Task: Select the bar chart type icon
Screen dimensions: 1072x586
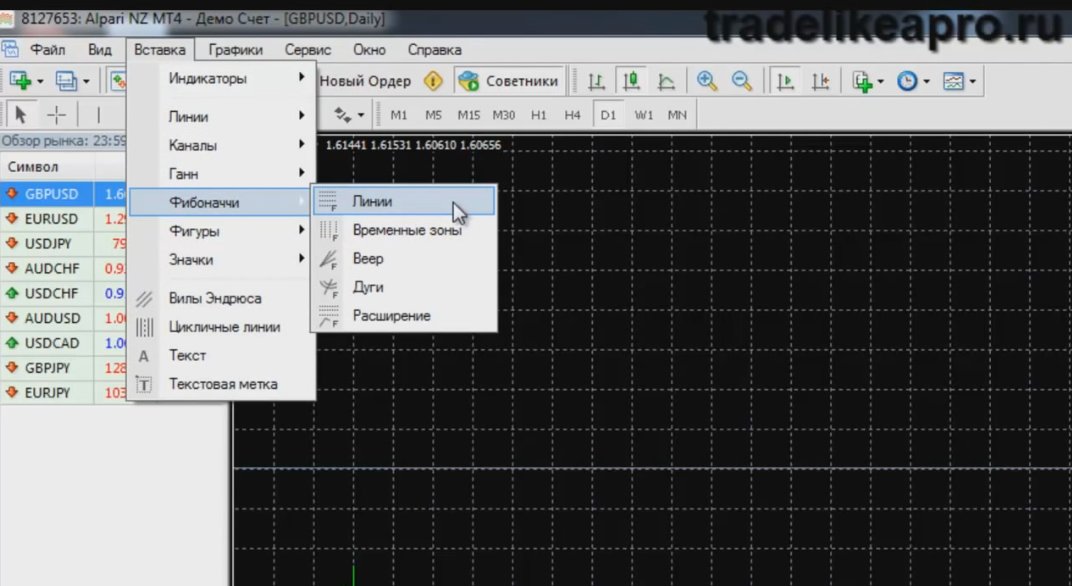Action: (x=596, y=81)
